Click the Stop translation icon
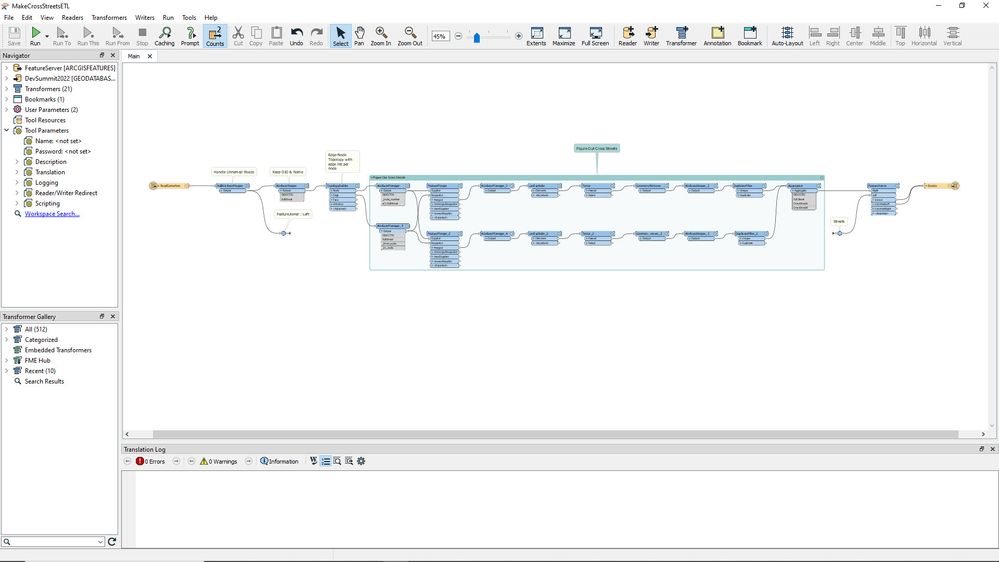 click(x=142, y=36)
